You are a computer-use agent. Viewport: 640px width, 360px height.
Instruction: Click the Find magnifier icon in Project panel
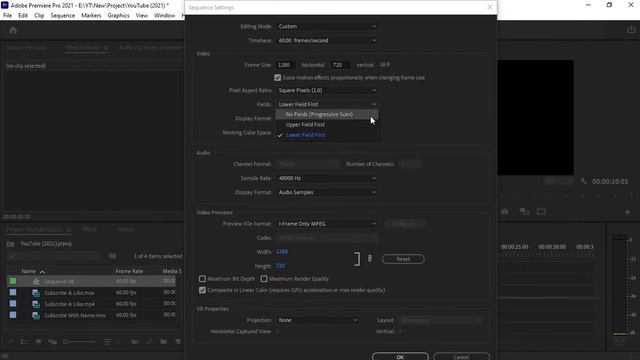pos(149,342)
